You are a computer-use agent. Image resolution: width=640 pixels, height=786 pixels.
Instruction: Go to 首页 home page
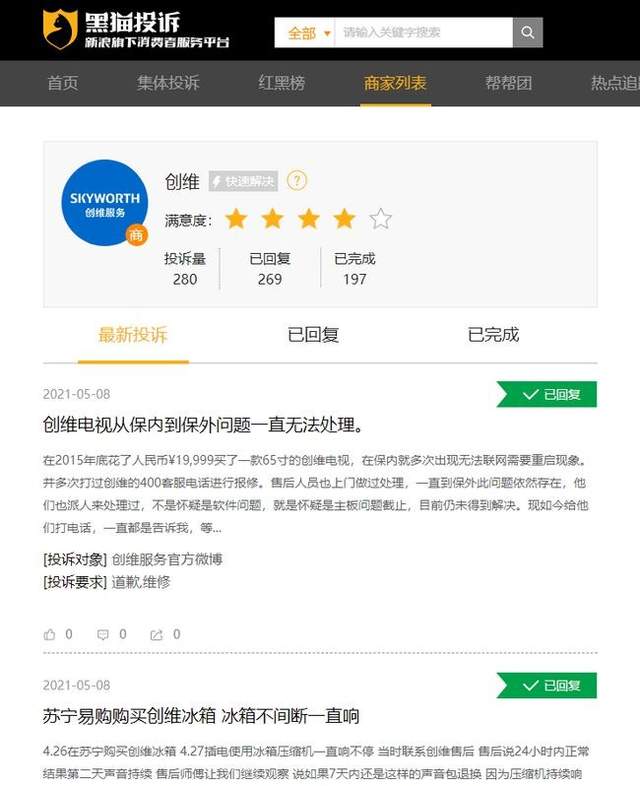click(63, 83)
